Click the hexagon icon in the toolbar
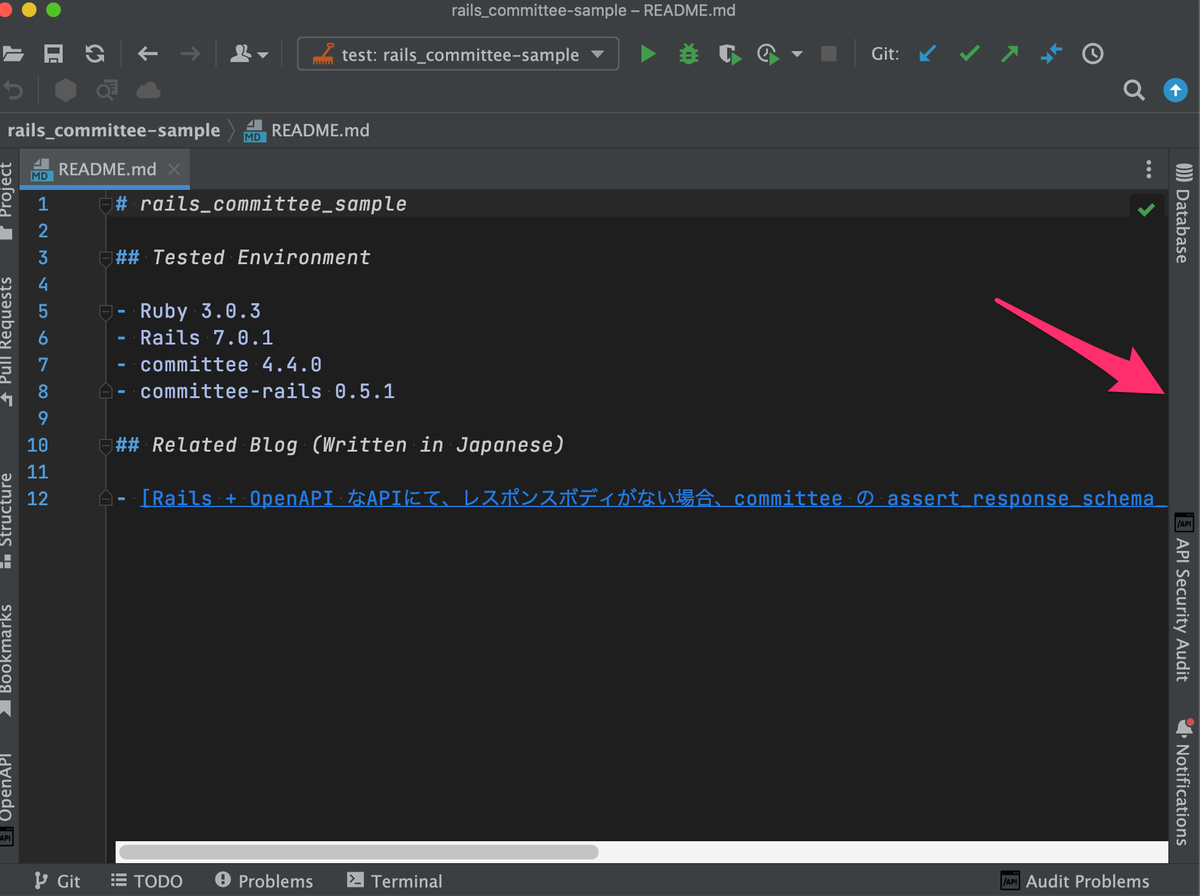The height and width of the screenshot is (896, 1200). click(x=65, y=91)
